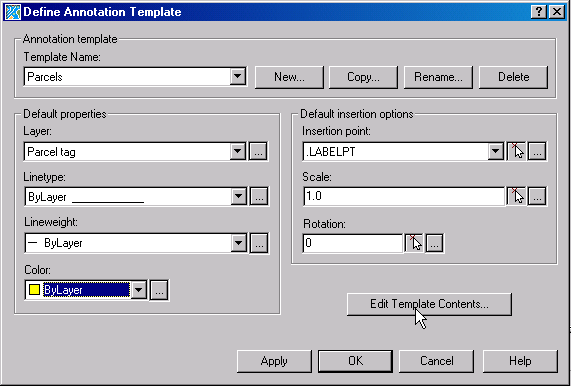The image size is (571, 386).
Task: Expand the Insertion point dropdown arrow
Action: coord(496,151)
